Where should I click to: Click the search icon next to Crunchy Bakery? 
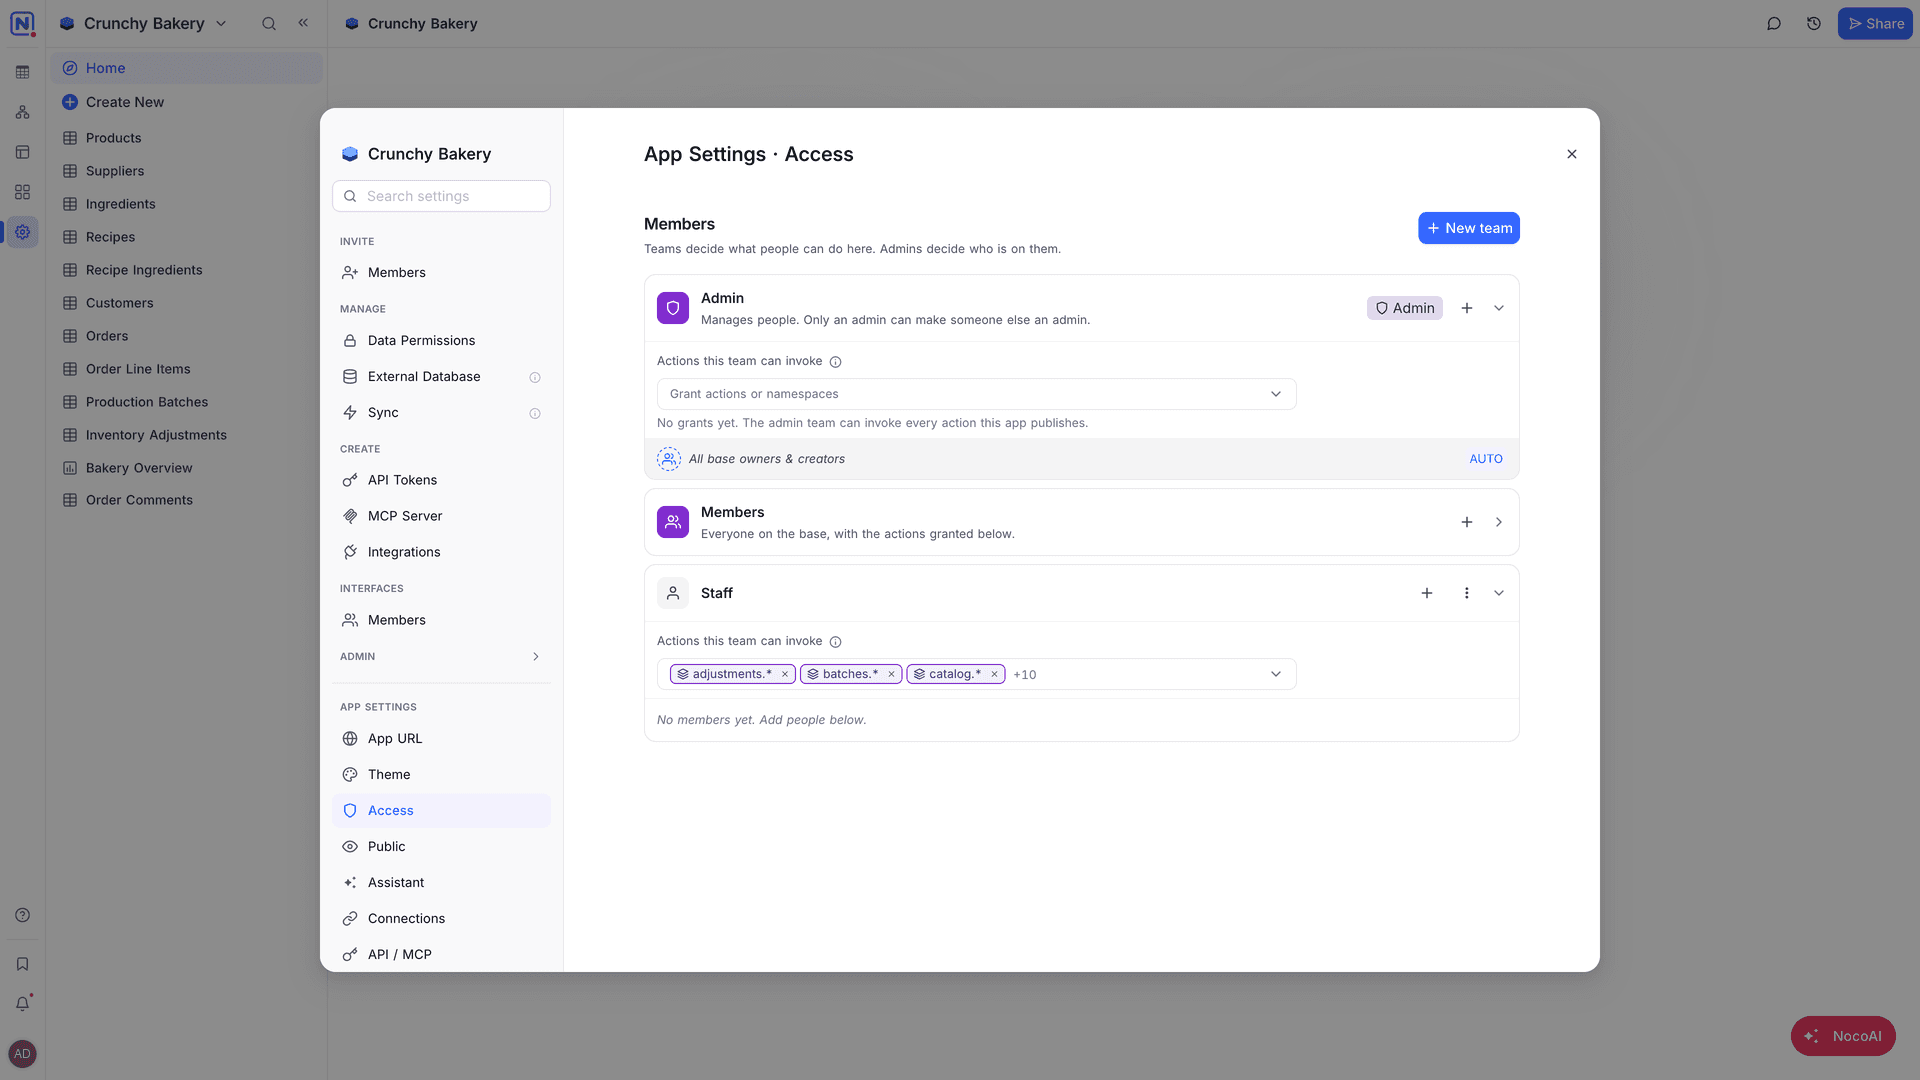269,23
